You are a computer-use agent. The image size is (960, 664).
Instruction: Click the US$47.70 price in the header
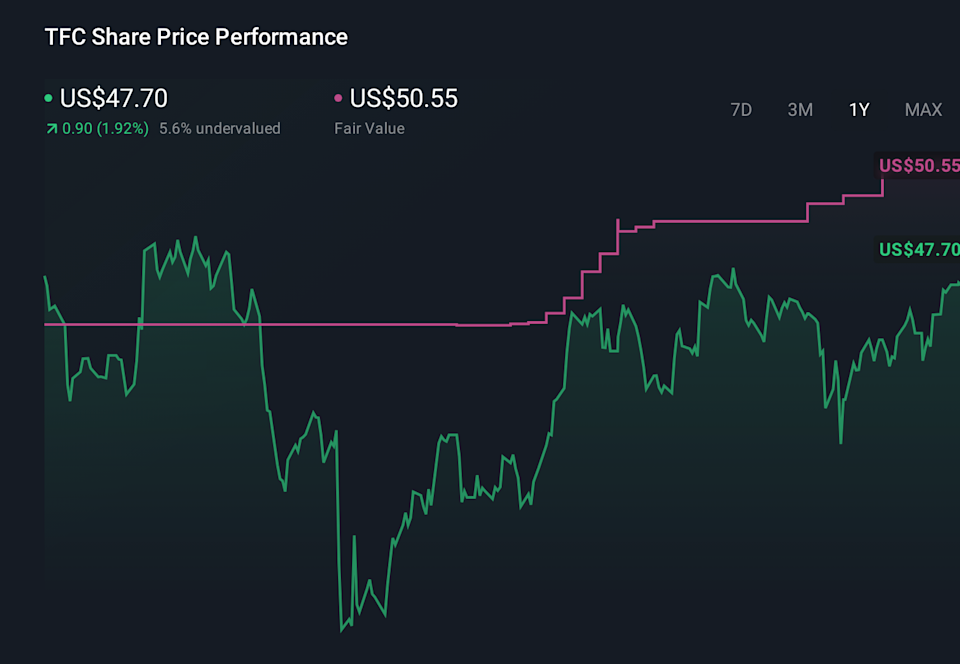point(114,98)
